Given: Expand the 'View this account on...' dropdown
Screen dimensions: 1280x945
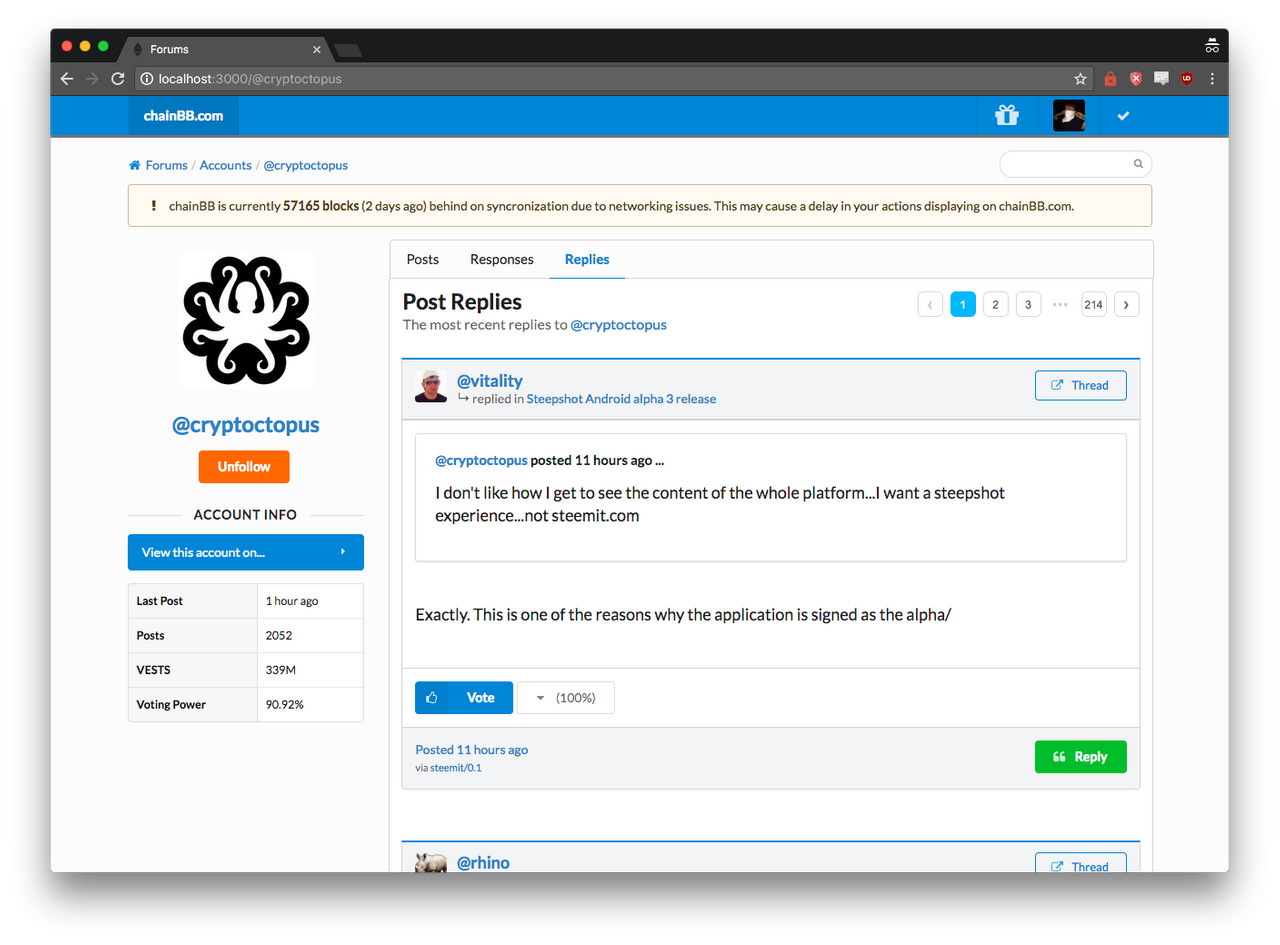Looking at the screenshot, I should click(x=246, y=552).
